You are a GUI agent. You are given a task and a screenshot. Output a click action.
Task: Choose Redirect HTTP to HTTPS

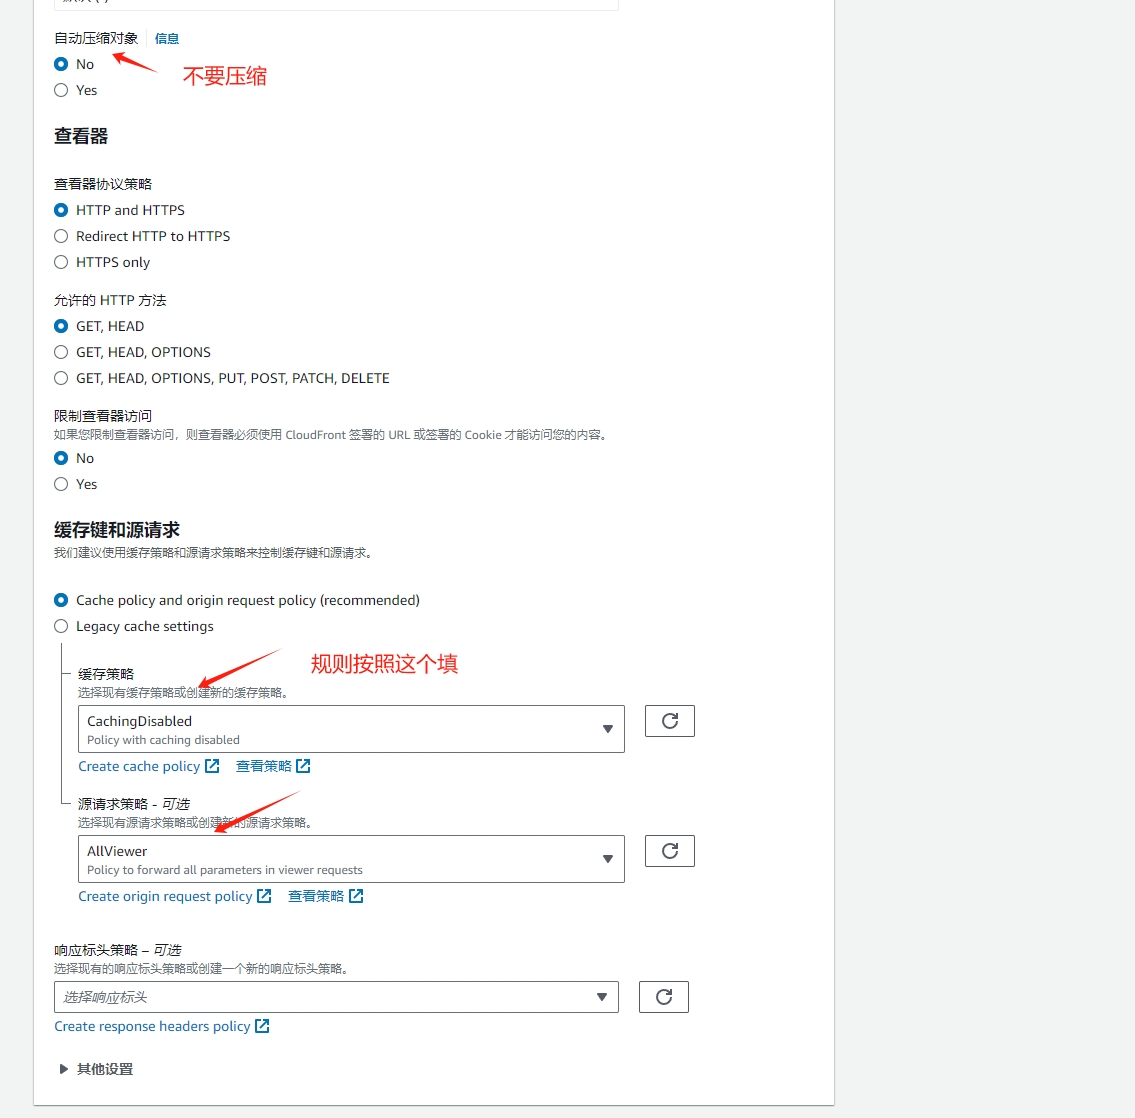tap(61, 236)
